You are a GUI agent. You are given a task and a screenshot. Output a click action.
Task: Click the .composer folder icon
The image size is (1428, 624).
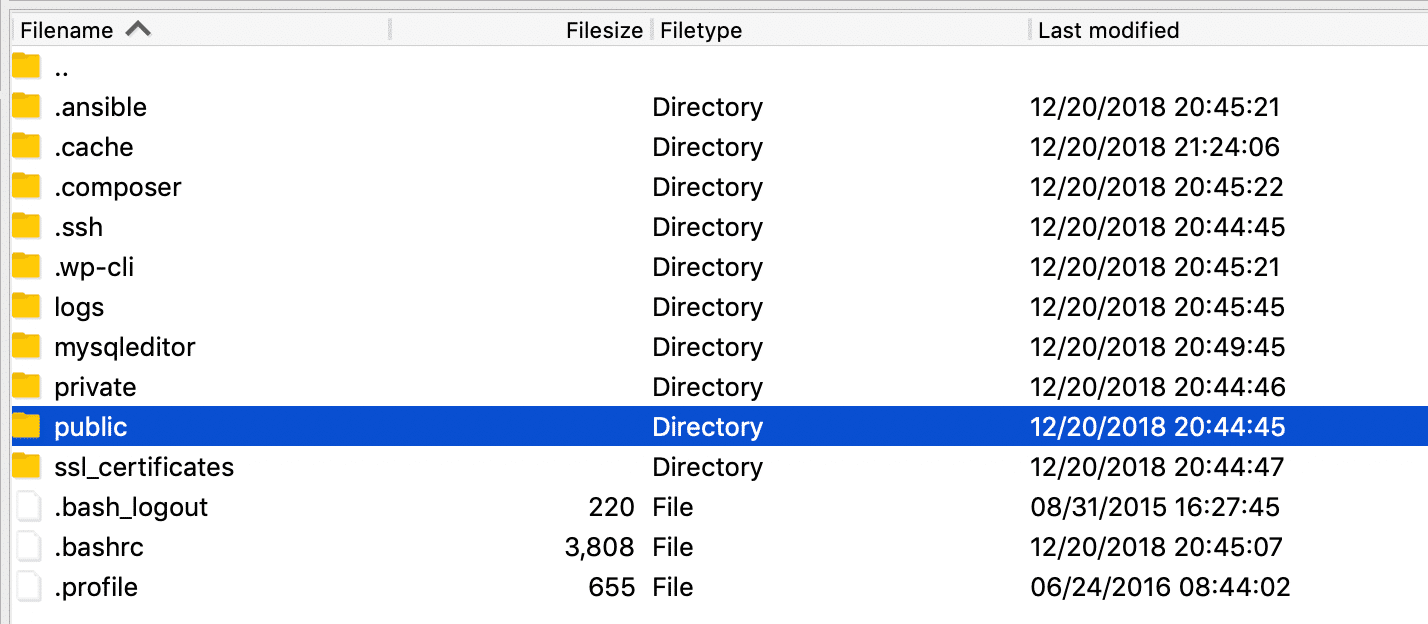[x=27, y=186]
